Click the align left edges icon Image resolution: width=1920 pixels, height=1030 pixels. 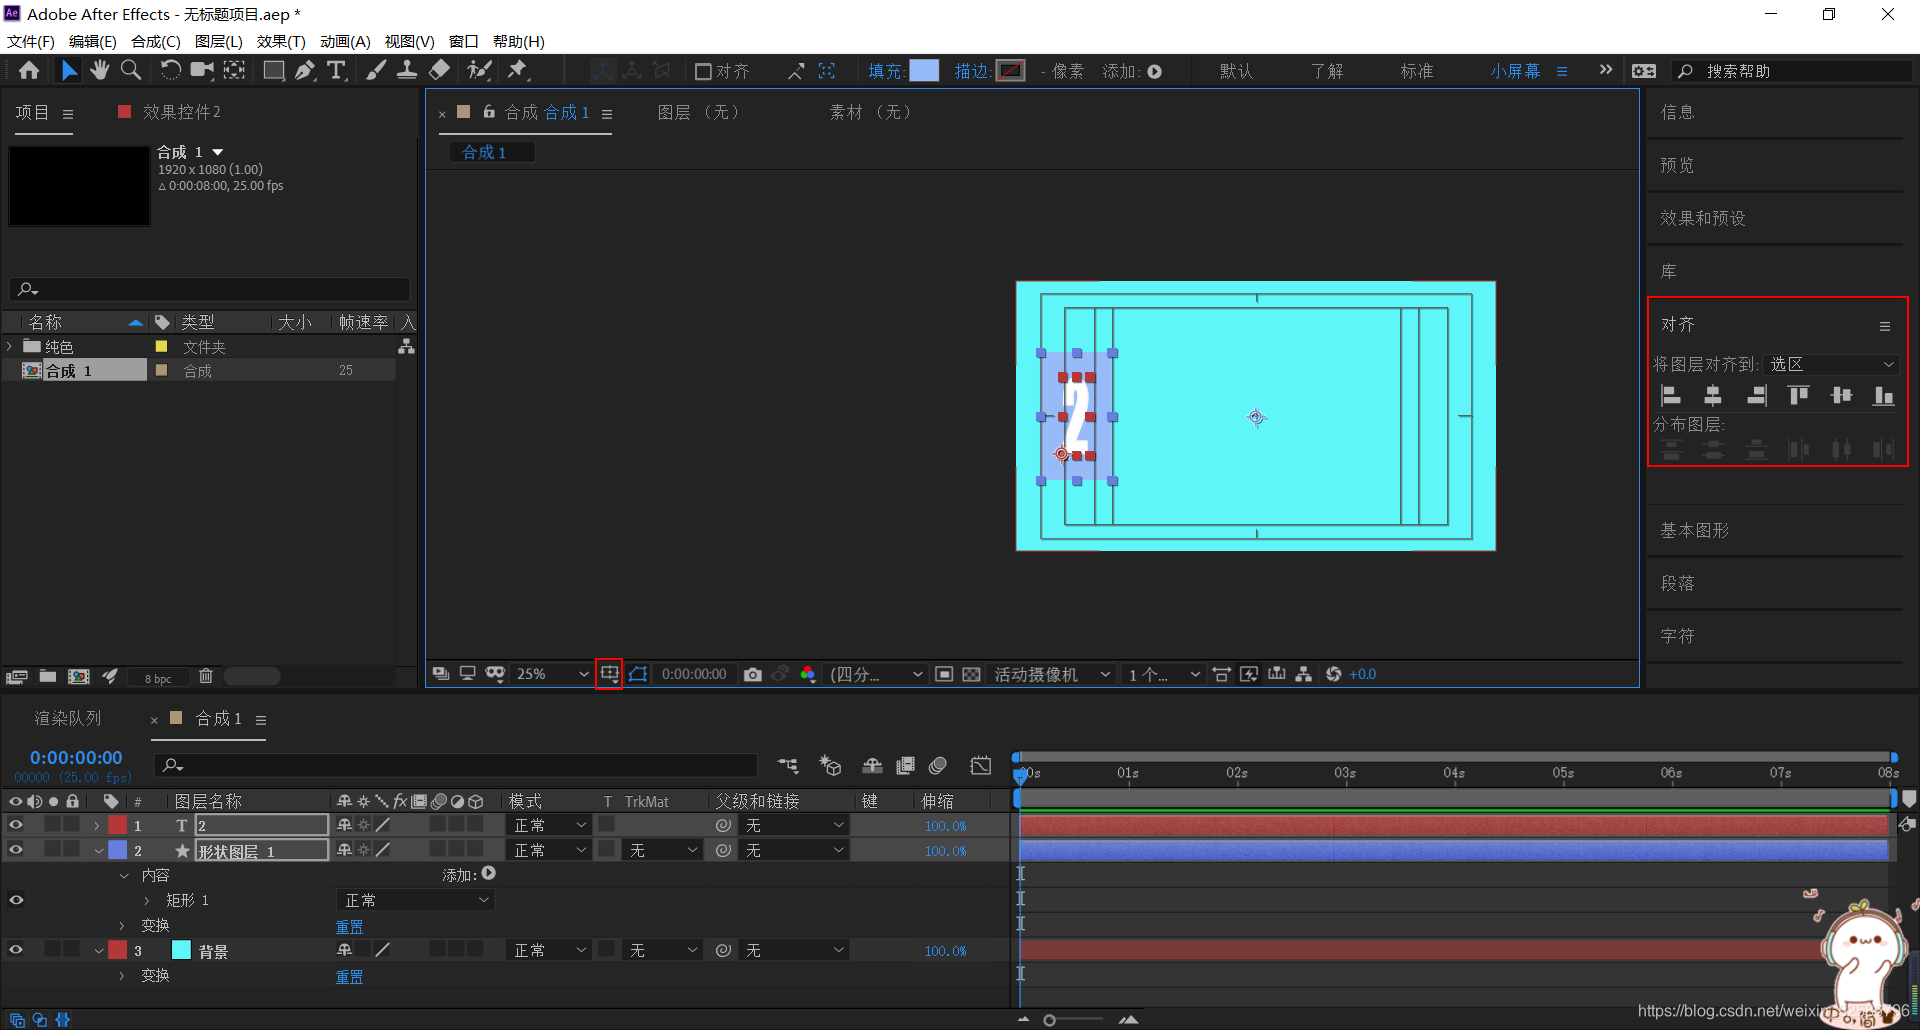pos(1671,396)
